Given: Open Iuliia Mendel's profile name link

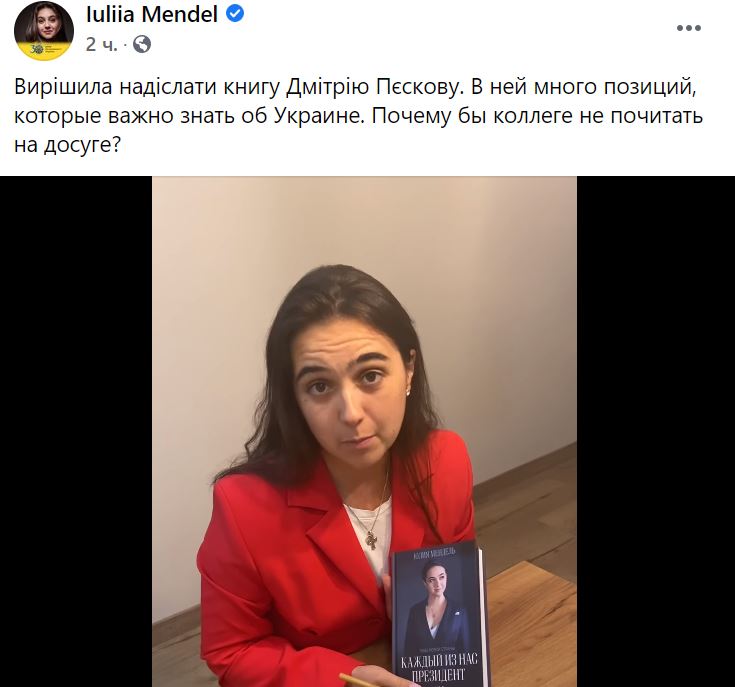Looking at the screenshot, I should (x=152, y=15).
